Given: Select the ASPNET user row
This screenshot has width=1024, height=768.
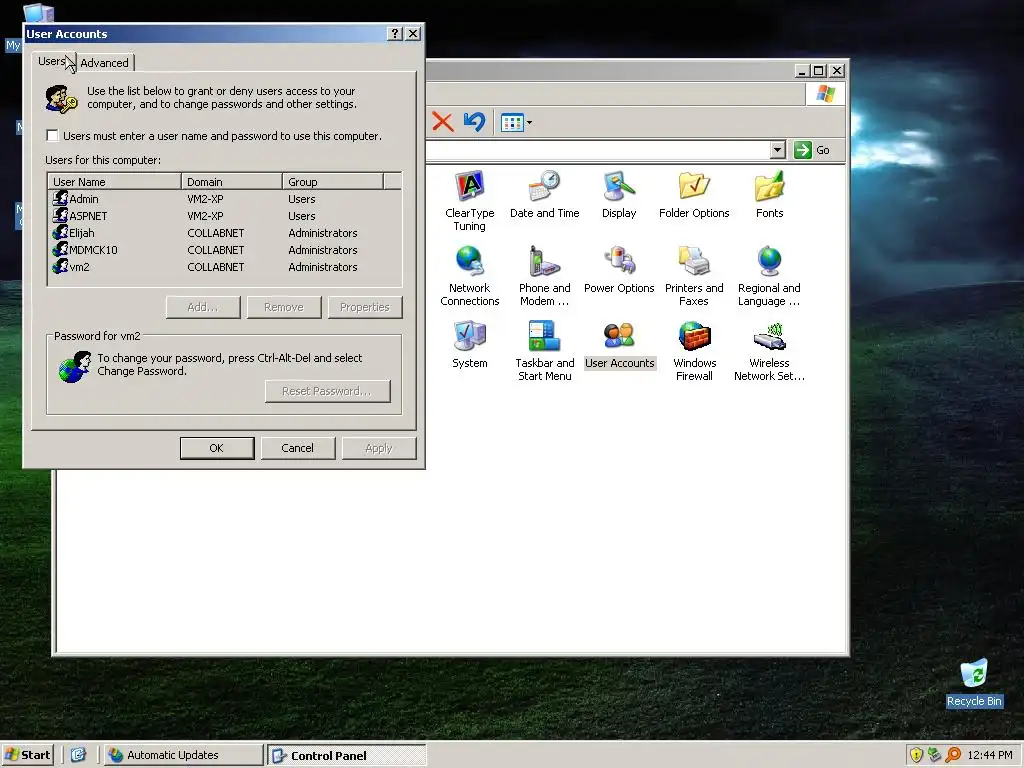Looking at the screenshot, I should pyautogui.click(x=225, y=216).
